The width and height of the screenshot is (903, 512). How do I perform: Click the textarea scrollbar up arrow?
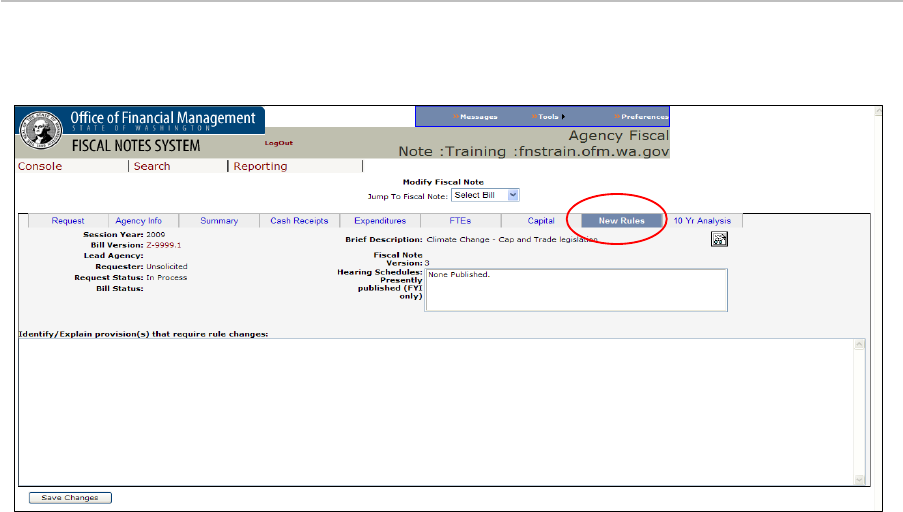pos(859,344)
